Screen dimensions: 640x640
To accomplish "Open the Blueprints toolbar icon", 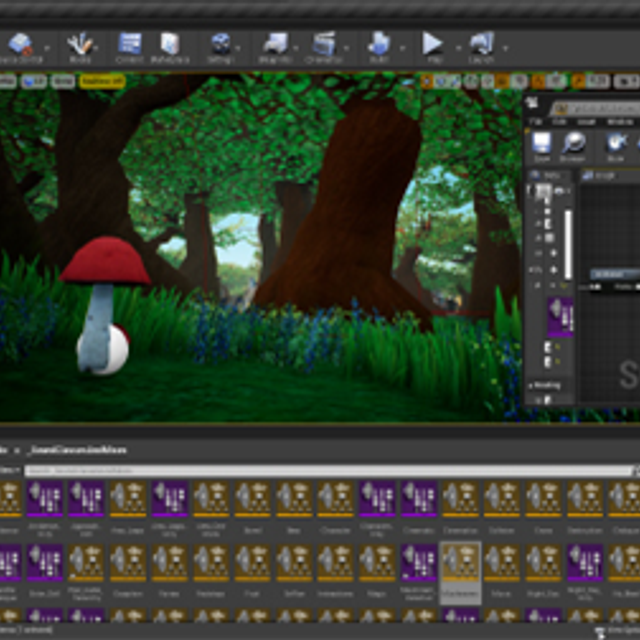I will [x=275, y=45].
